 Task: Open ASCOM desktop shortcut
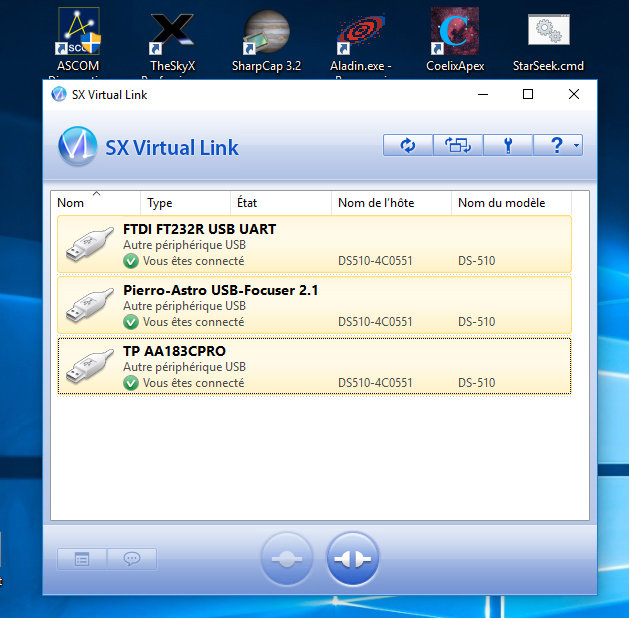pyautogui.click(x=78, y=40)
